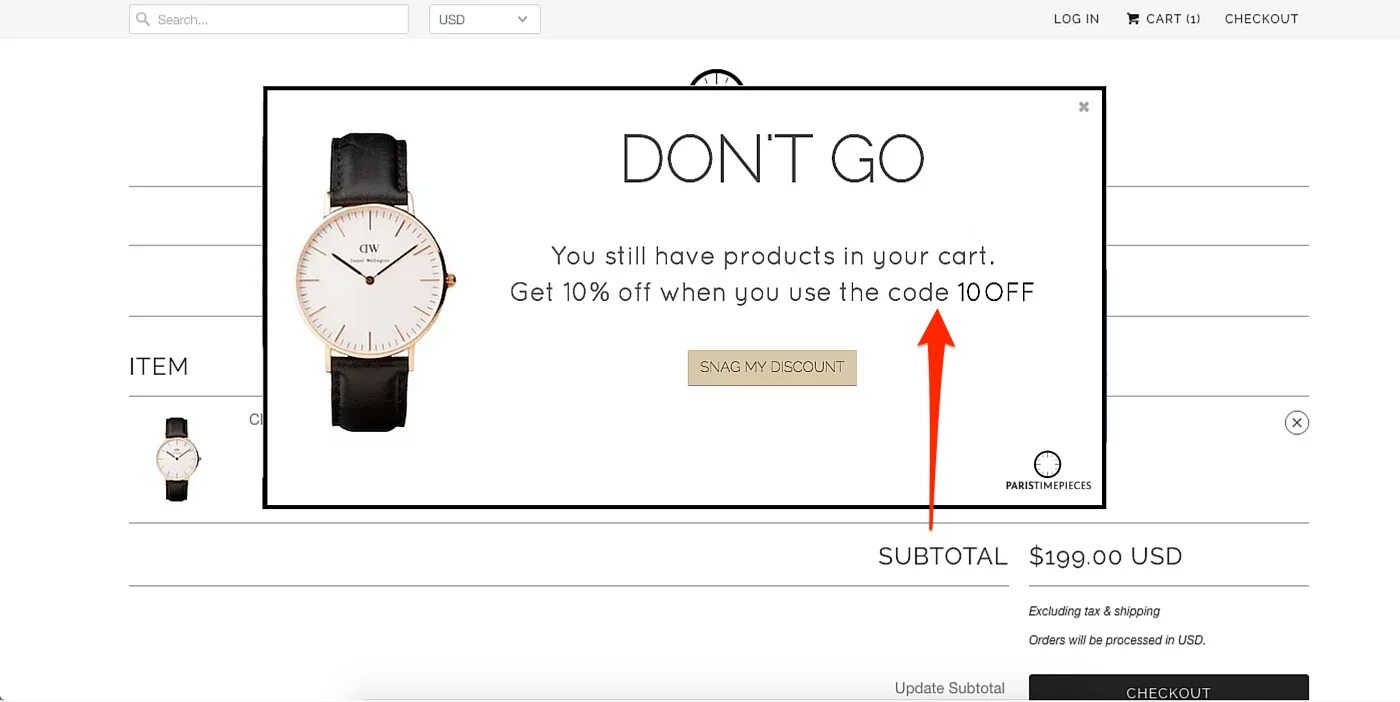The width and height of the screenshot is (1400, 702).
Task: Click the search magnifier icon
Action: [143, 19]
